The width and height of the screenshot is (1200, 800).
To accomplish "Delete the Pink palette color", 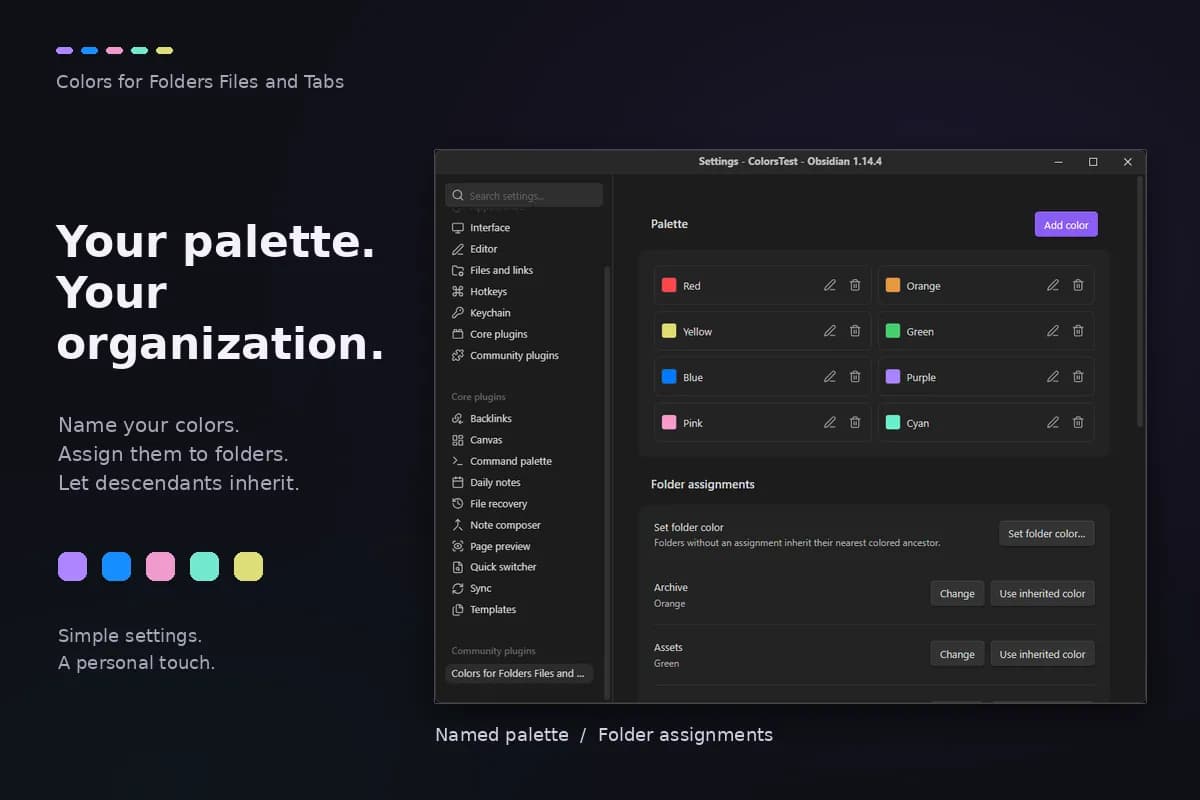I will 855,423.
